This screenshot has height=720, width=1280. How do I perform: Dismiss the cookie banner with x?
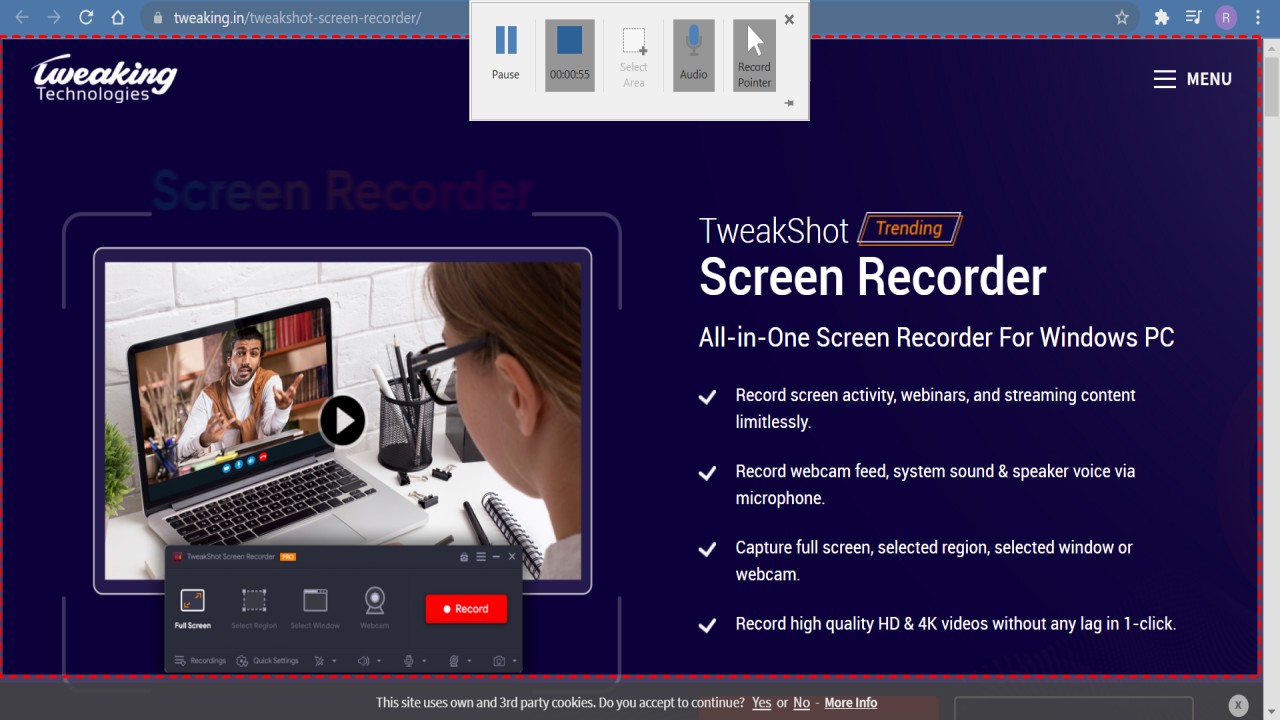pyautogui.click(x=1238, y=704)
